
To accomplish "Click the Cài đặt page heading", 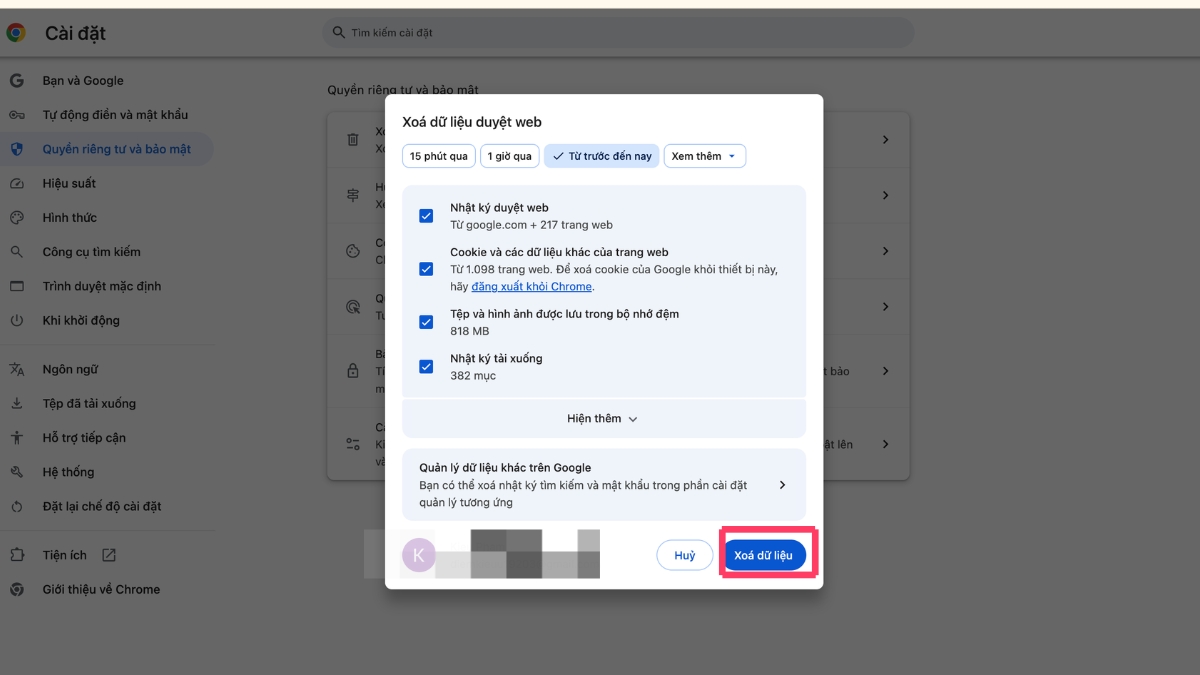I will pyautogui.click(x=75, y=33).
